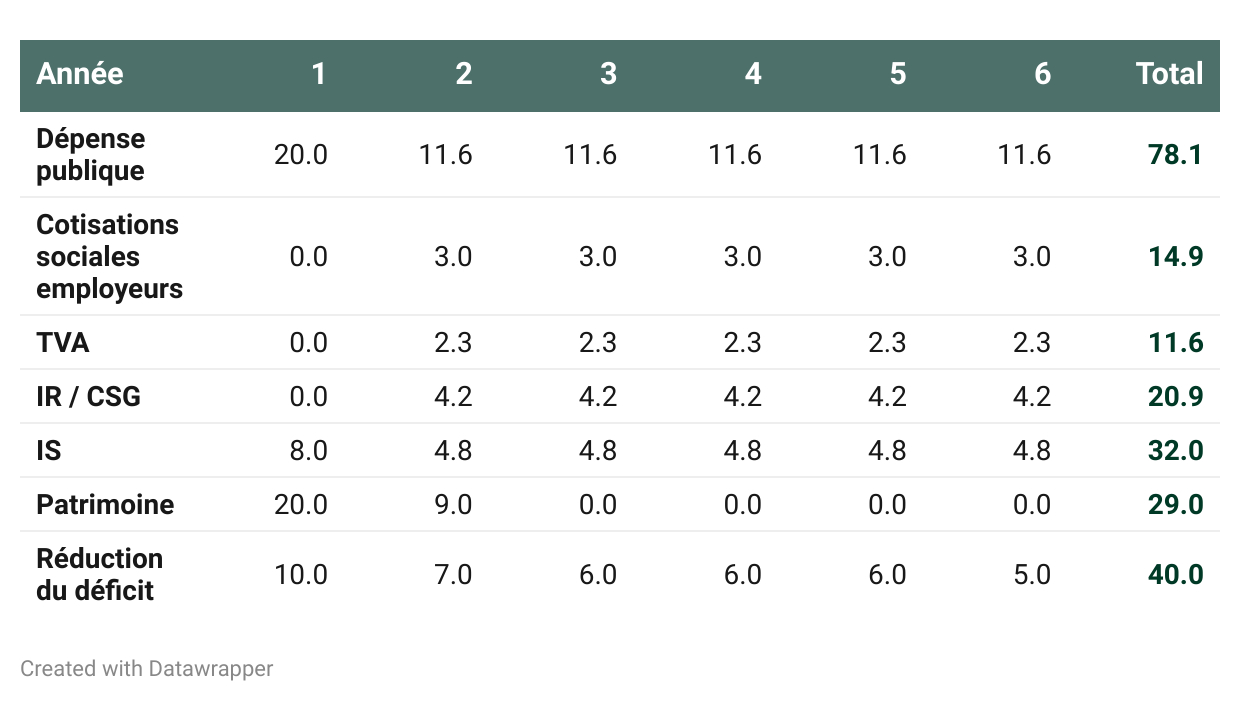Click the "TVA" row label

(x=63, y=343)
